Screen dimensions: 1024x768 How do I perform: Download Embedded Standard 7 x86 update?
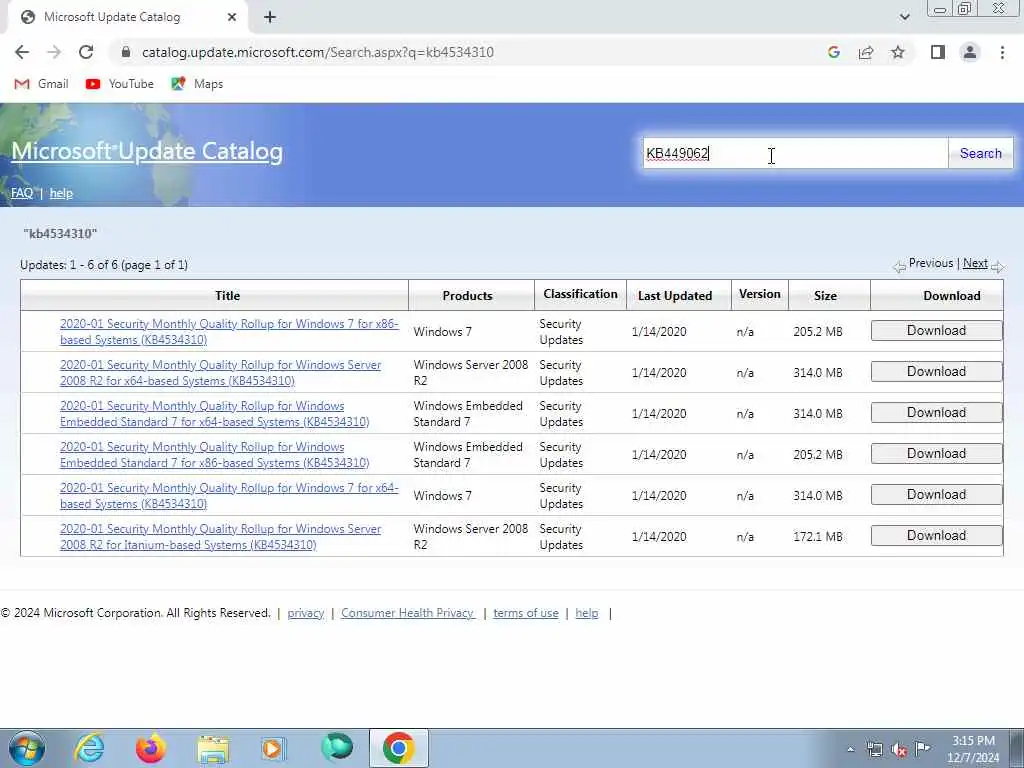[936, 454]
